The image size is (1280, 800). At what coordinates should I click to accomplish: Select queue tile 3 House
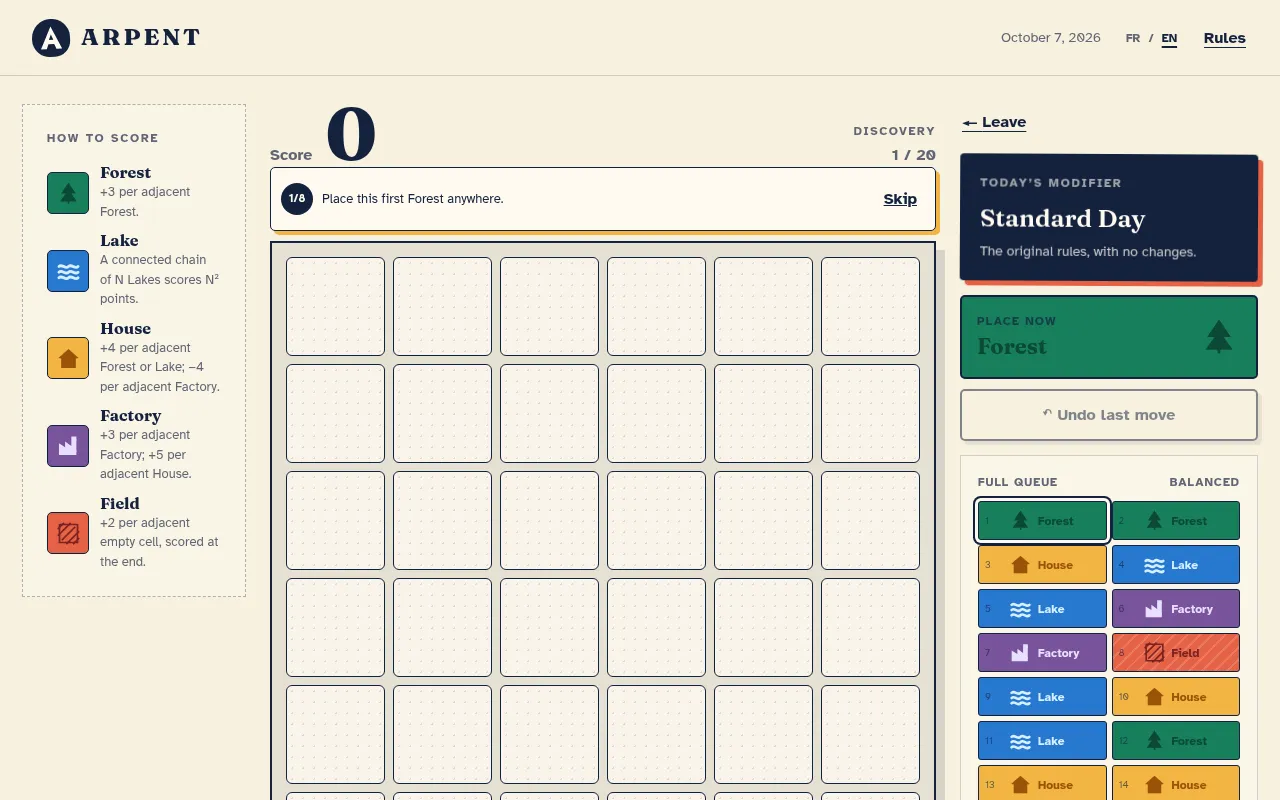pos(1042,565)
